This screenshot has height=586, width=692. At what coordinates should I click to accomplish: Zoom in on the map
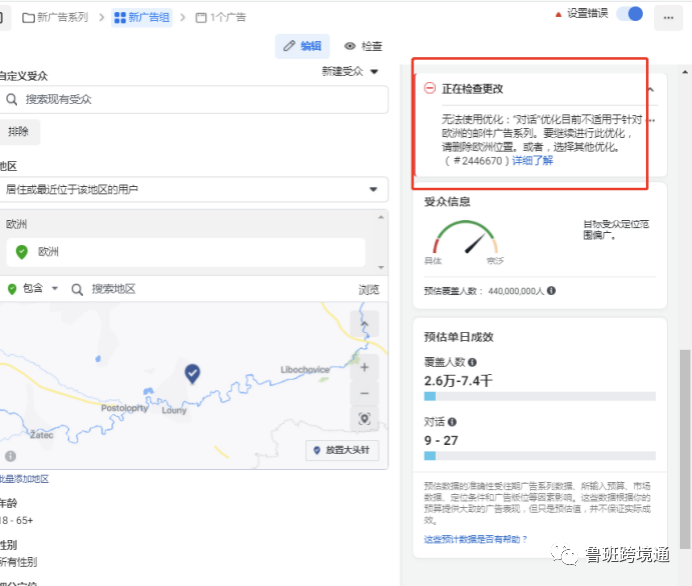coord(365,368)
